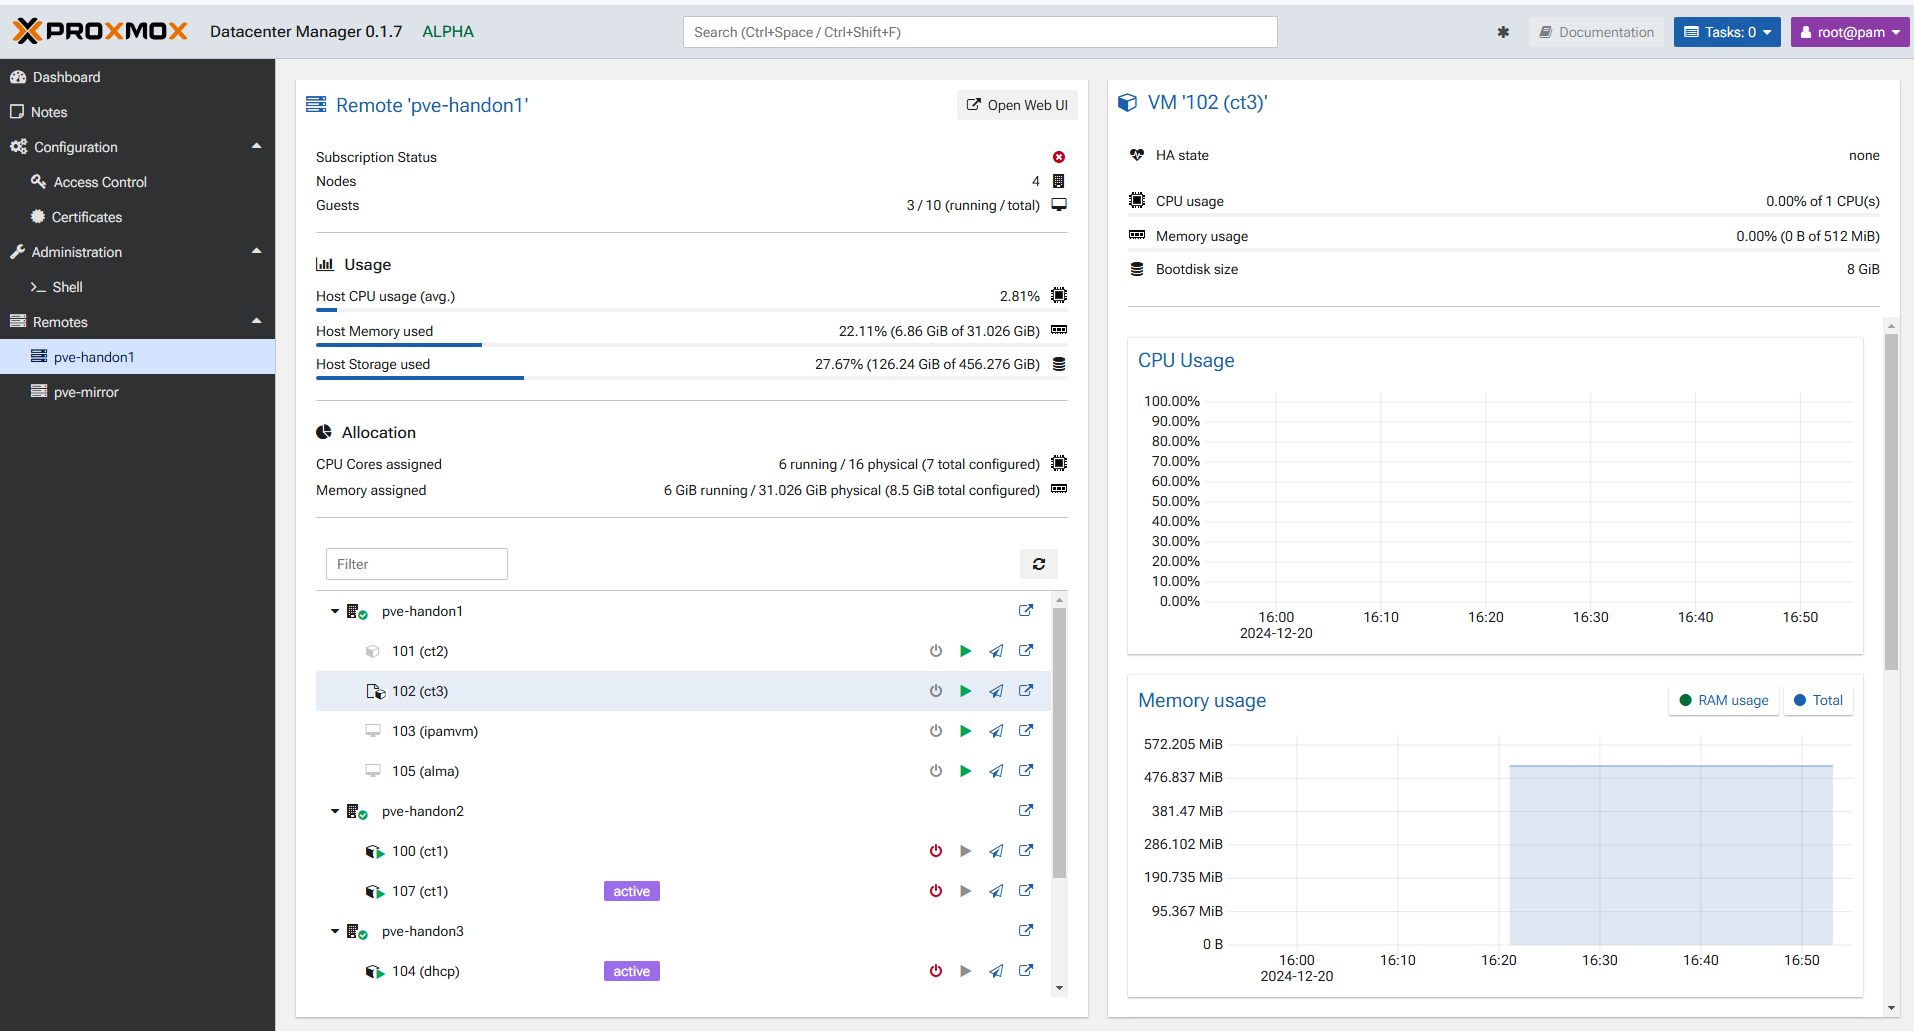The height and width of the screenshot is (1031, 1914).
Task: Open the Tasks dropdown in the header
Action: coord(1727,32)
